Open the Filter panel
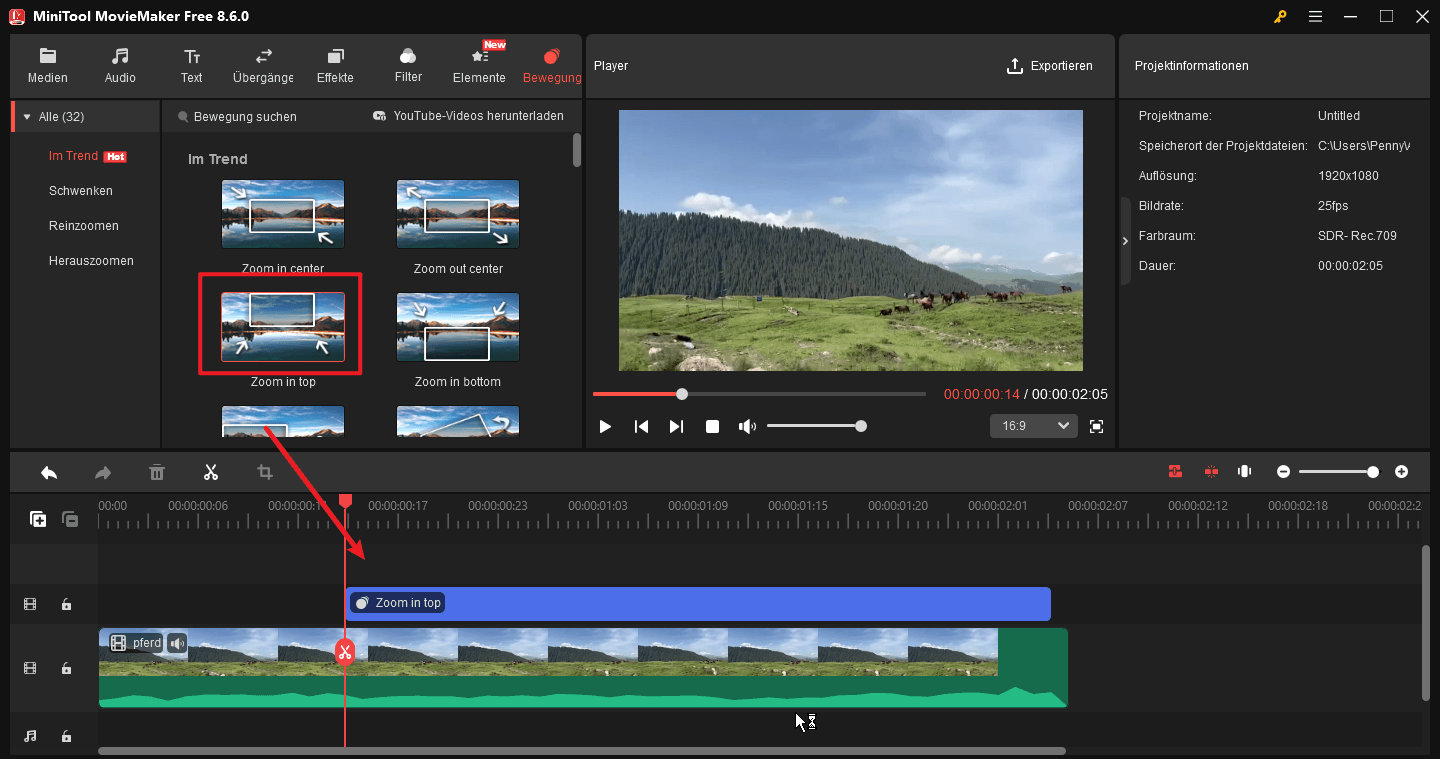Screen dimensions: 1440x759 click(408, 65)
